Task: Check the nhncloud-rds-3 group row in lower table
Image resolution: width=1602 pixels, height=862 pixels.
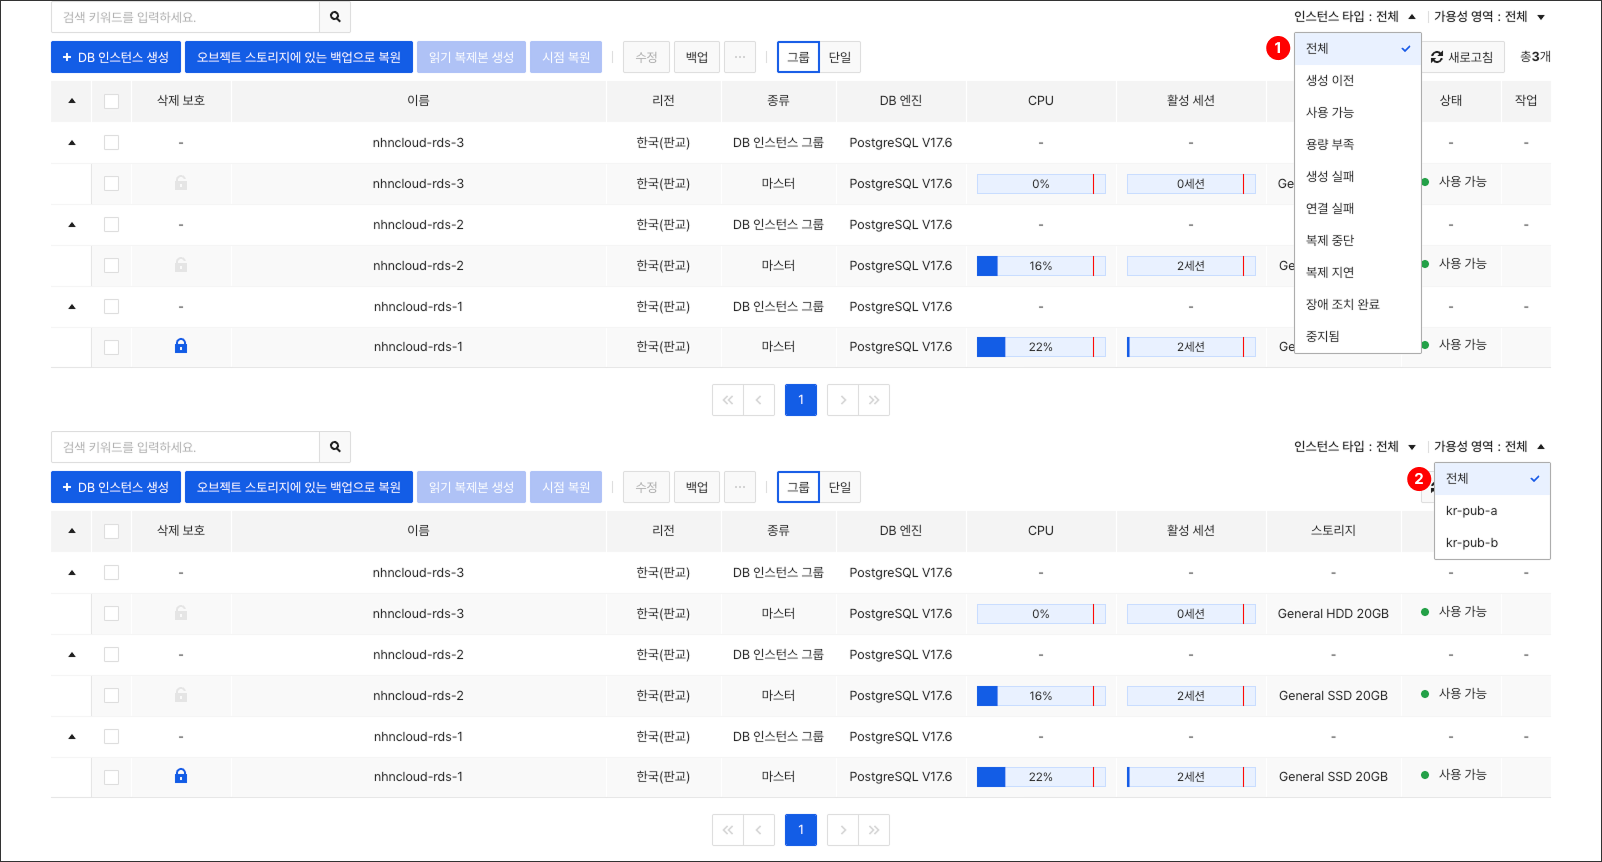Action: tap(111, 573)
